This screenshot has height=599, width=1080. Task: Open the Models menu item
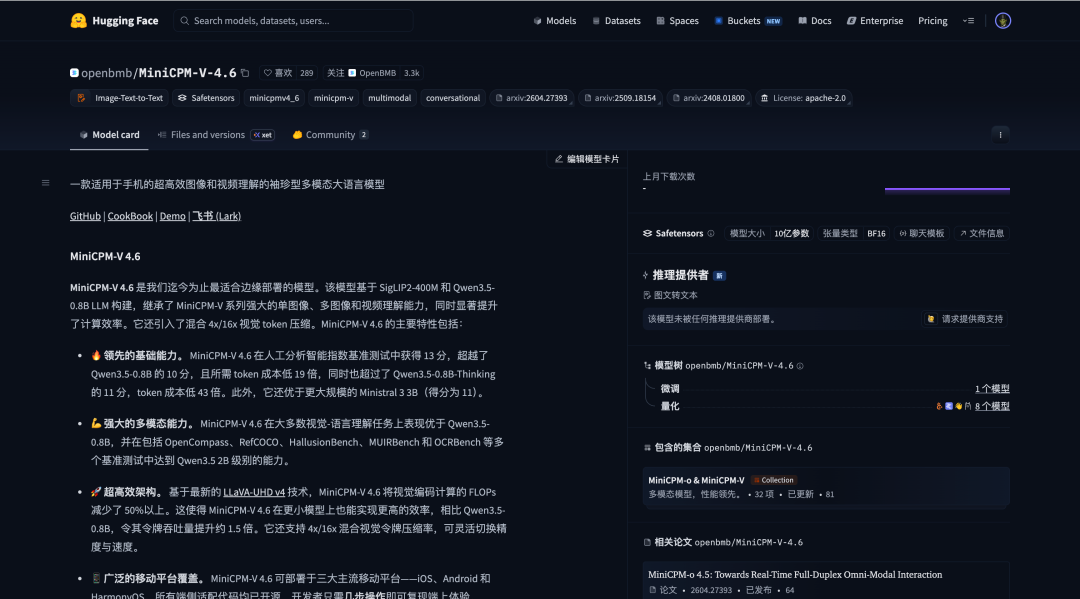coord(554,21)
